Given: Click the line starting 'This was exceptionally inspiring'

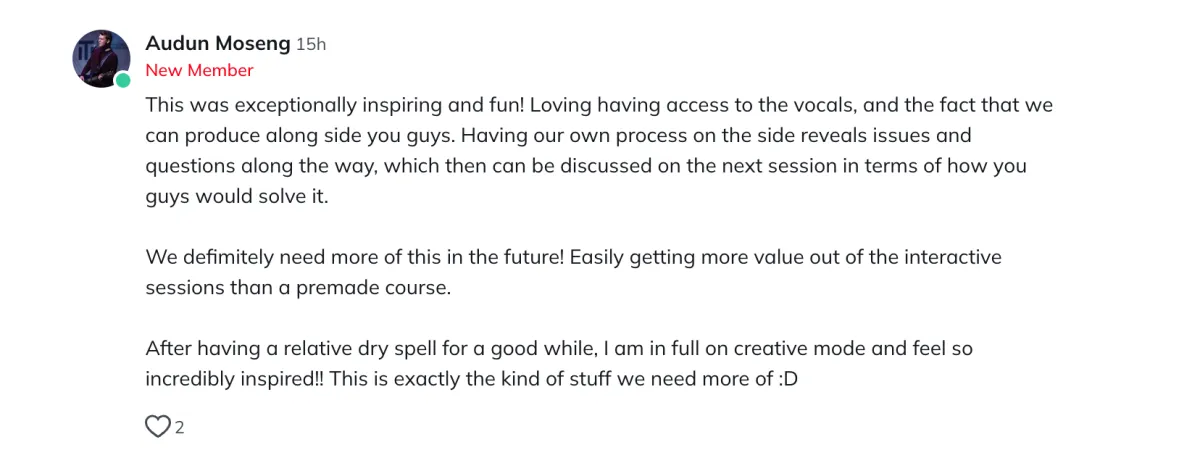Looking at the screenshot, I should (599, 105).
